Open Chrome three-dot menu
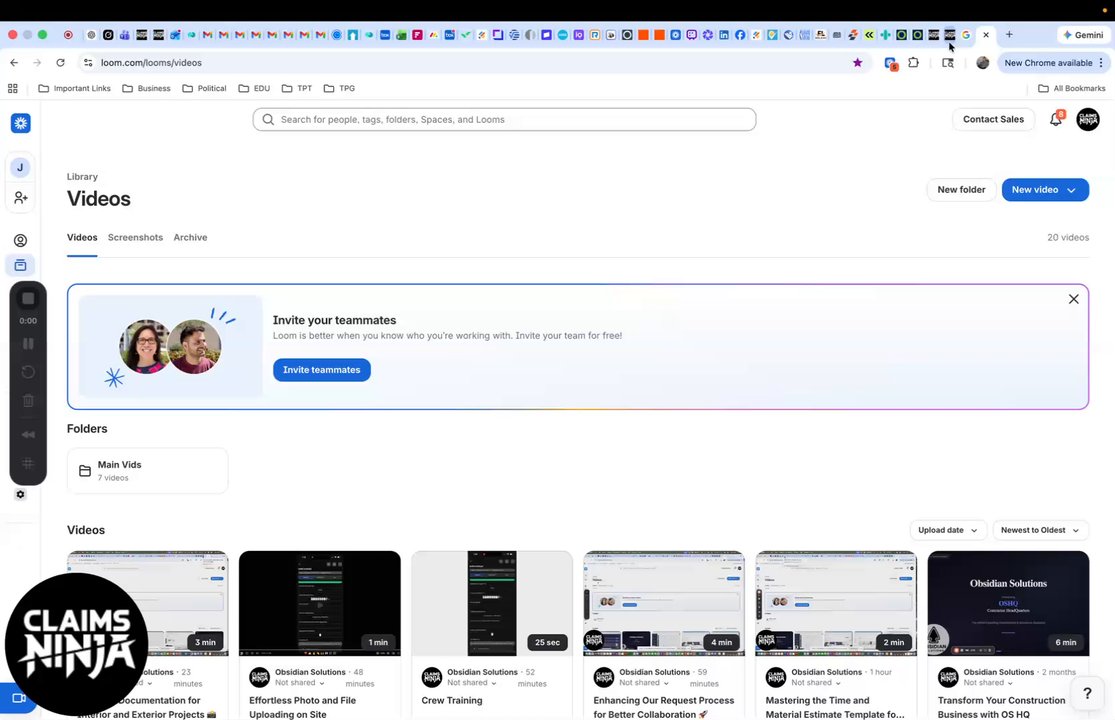Screen dimensions: 1115x720 pyautogui.click(x=1101, y=63)
